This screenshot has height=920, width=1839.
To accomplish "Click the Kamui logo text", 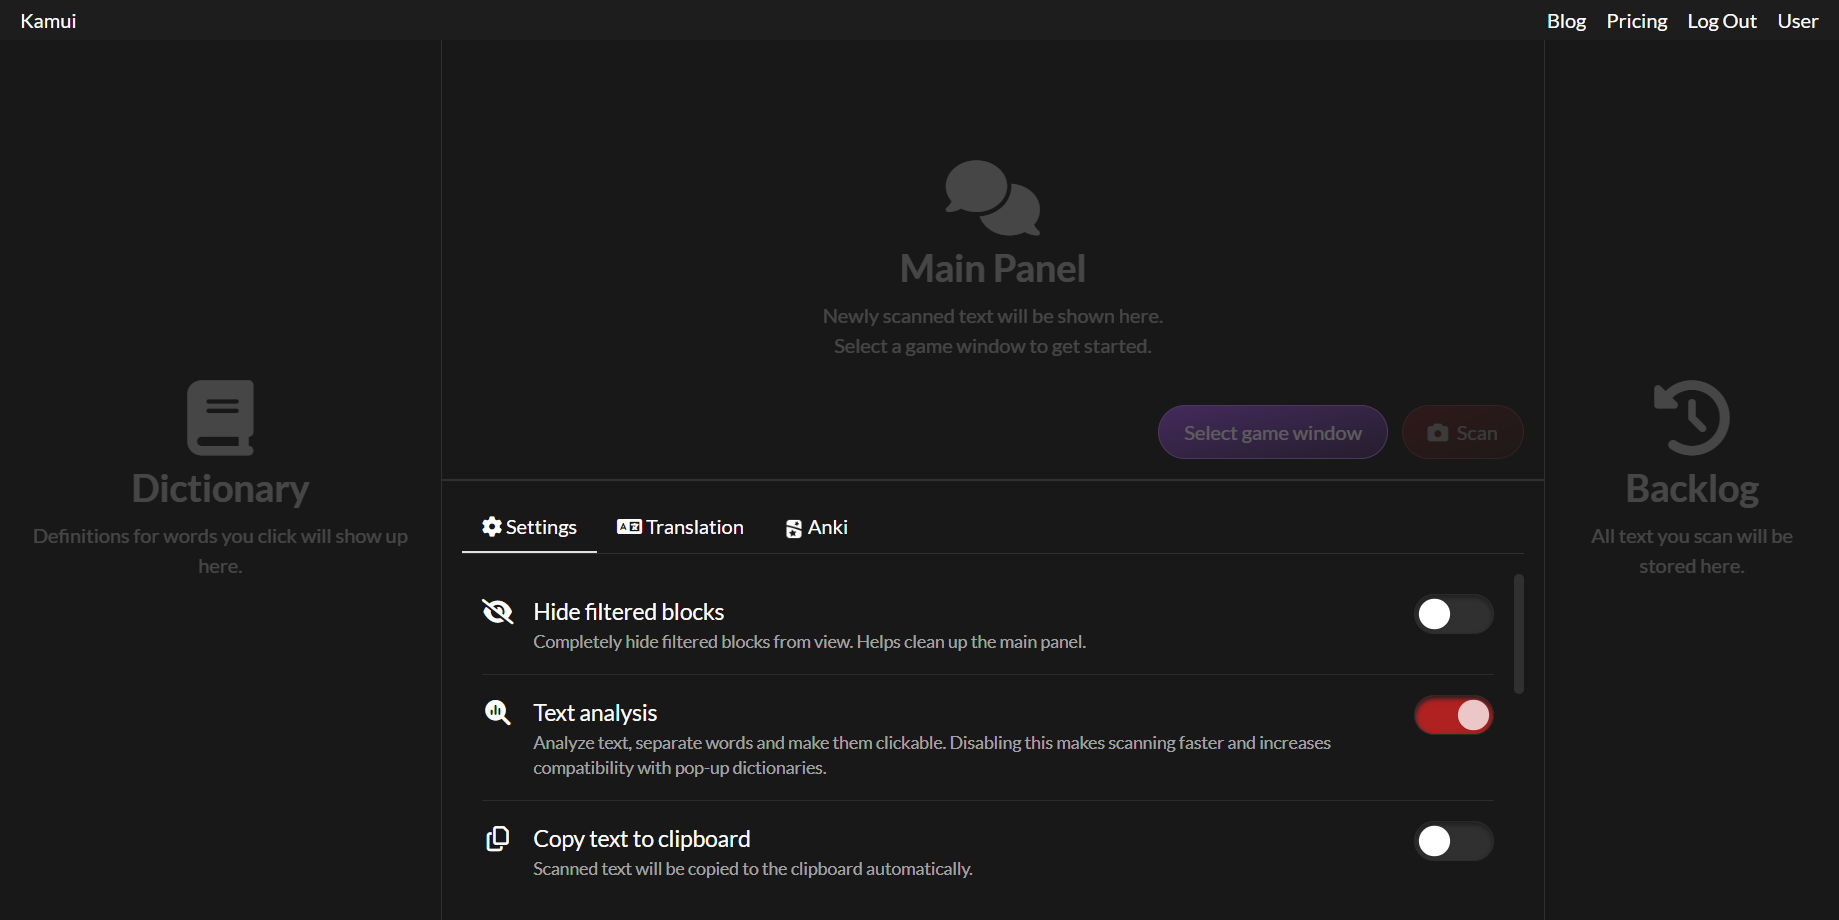I will point(48,21).
